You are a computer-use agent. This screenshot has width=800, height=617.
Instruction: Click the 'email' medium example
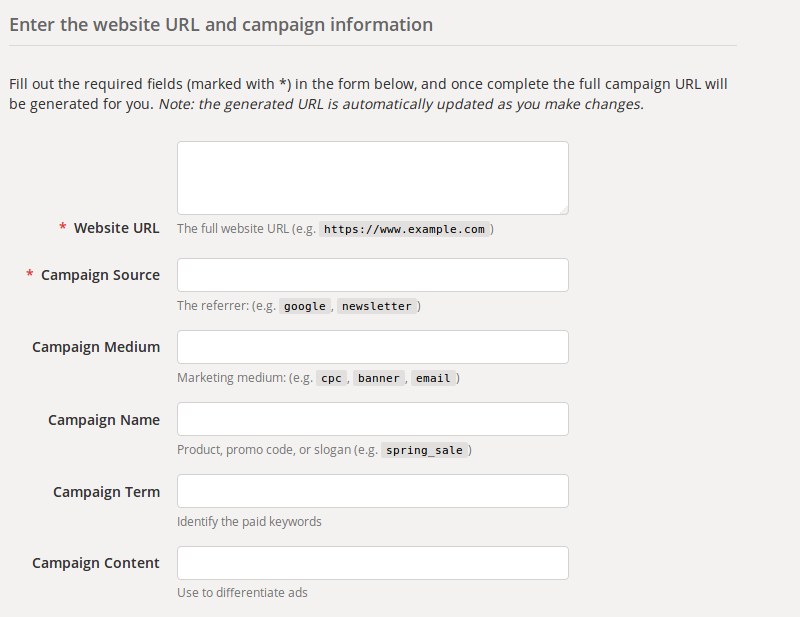[433, 378]
